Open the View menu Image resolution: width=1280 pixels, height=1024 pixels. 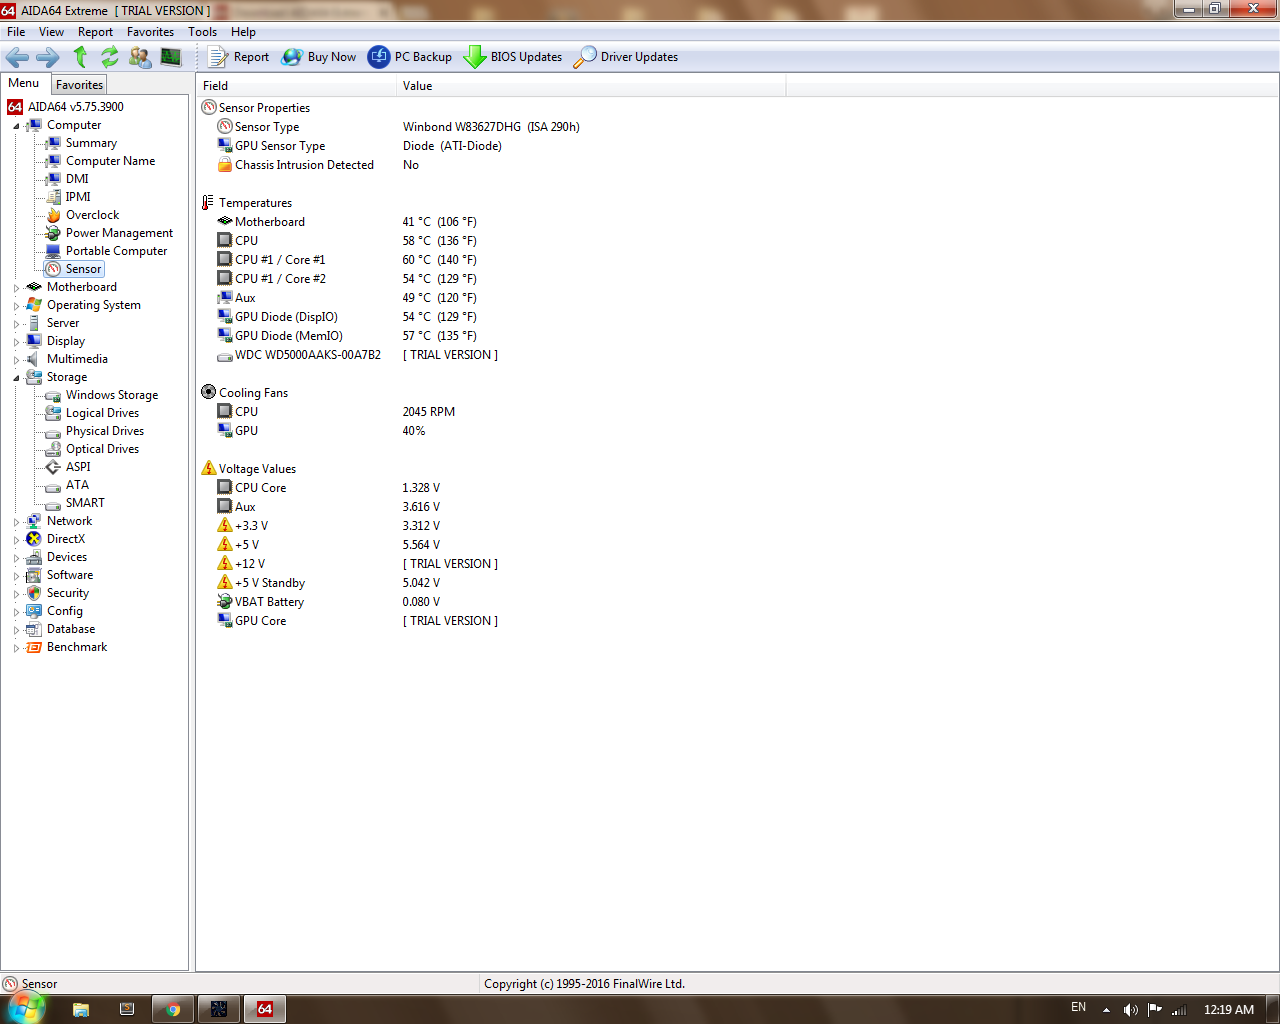coord(51,32)
